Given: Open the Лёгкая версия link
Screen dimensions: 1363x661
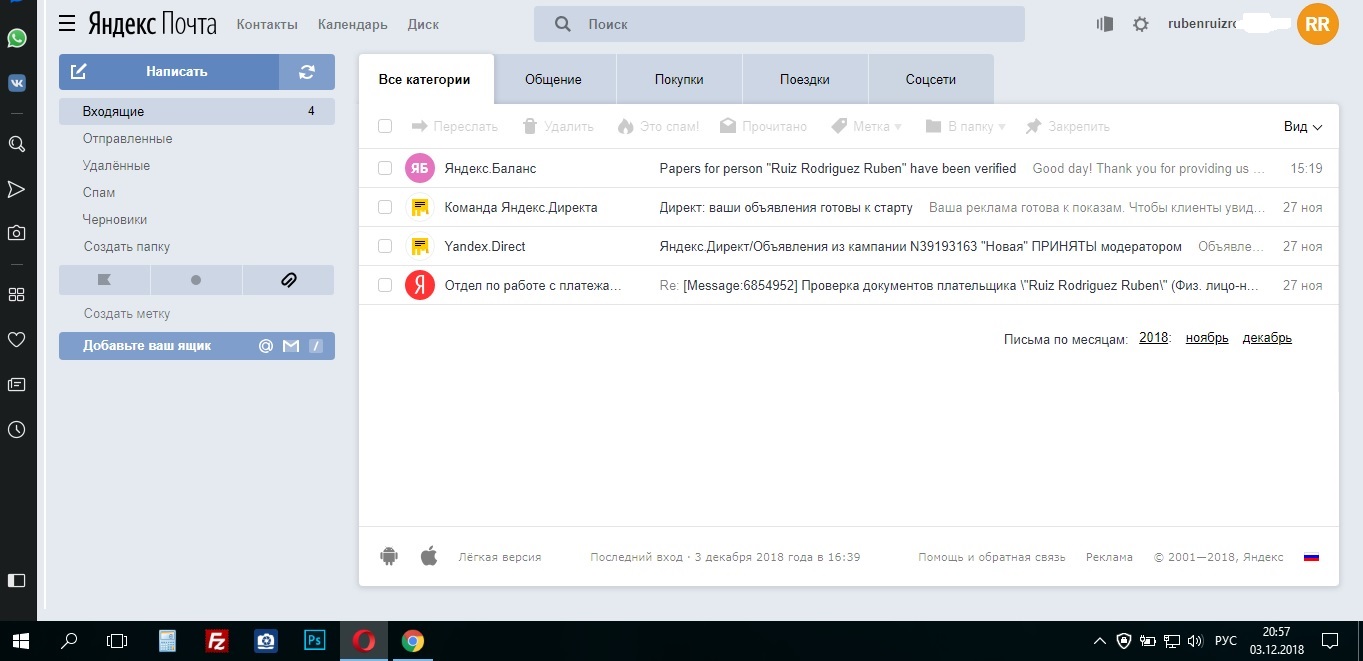Looking at the screenshot, I should (500, 557).
